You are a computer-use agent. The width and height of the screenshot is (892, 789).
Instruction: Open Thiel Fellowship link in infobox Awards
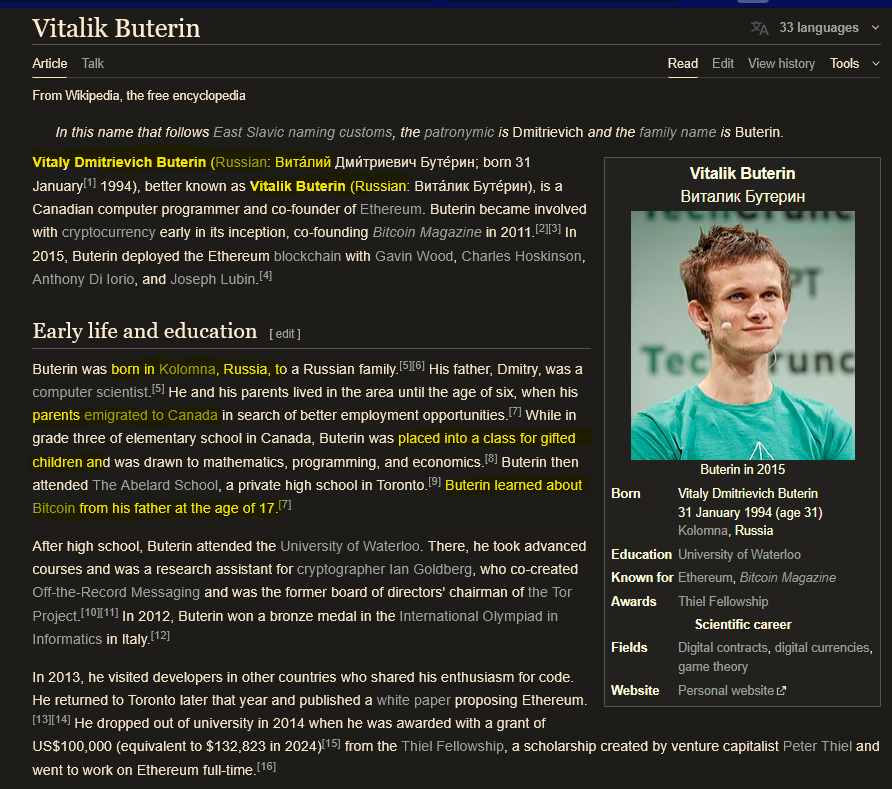click(723, 602)
